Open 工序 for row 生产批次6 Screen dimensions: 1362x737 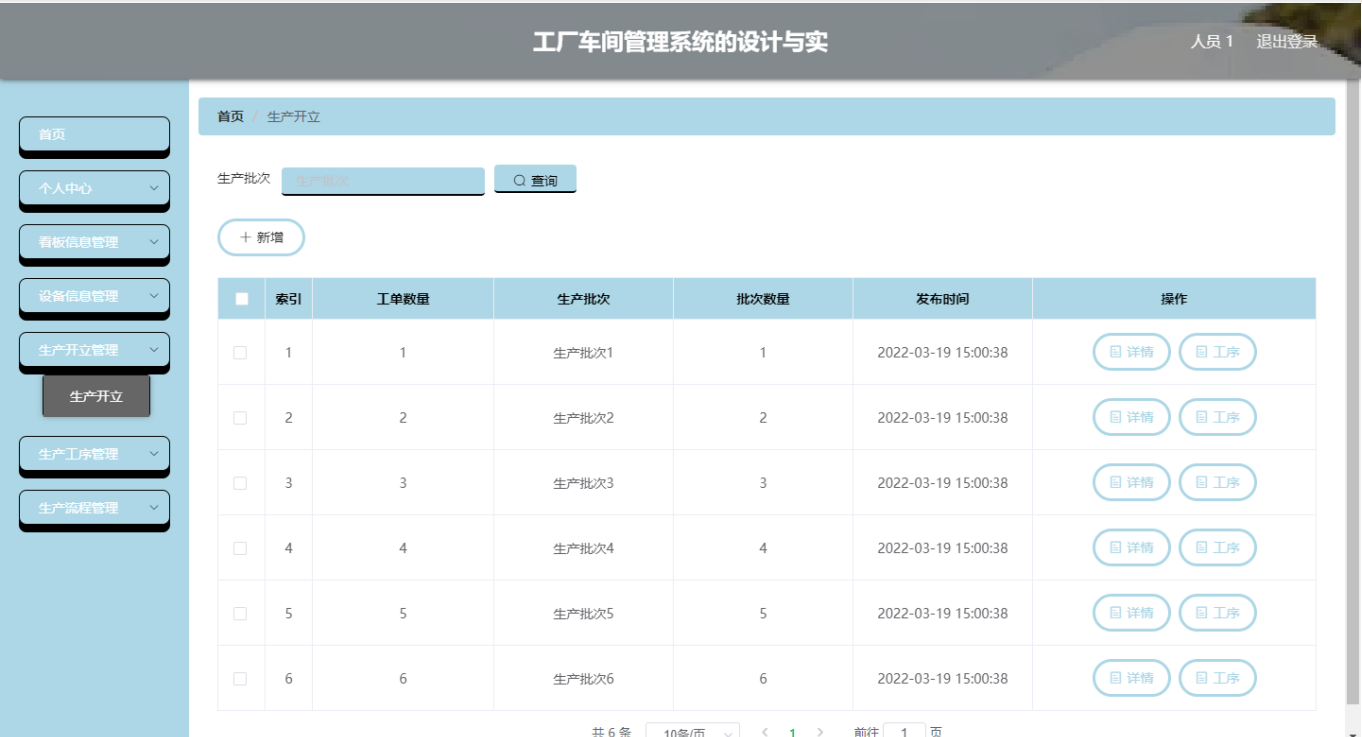(1217, 678)
